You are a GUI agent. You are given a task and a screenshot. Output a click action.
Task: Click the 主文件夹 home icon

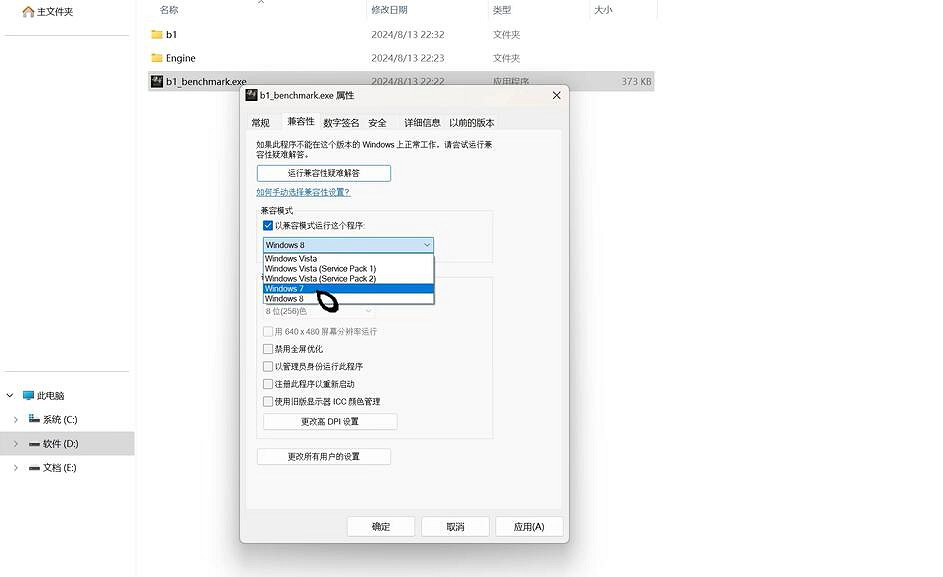(28, 12)
